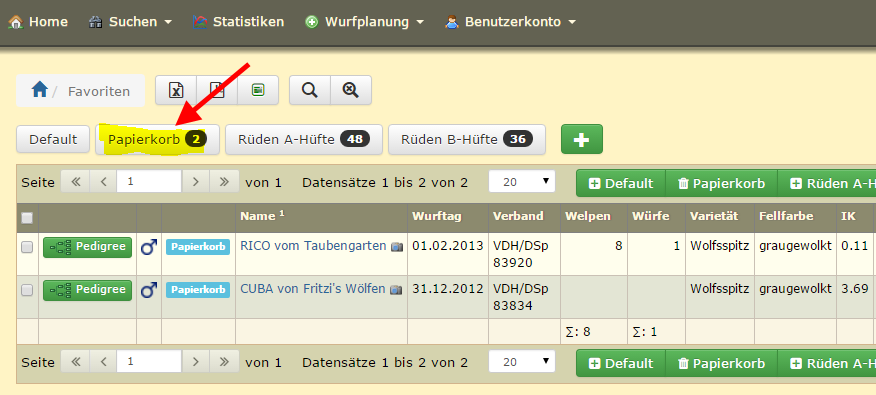Open the Suchen dropdown menu

130,22
